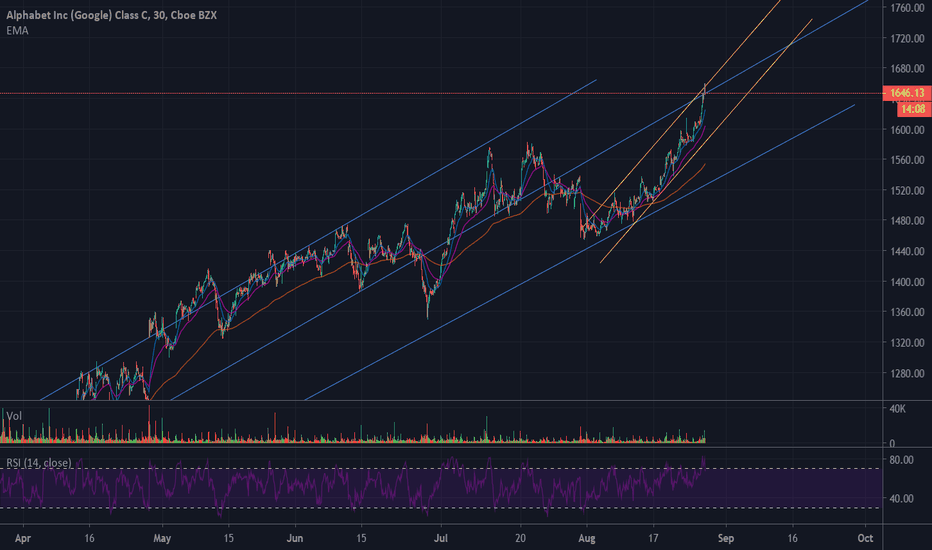Click the Jul date on time axis
This screenshot has width=932, height=550.
click(x=440, y=539)
